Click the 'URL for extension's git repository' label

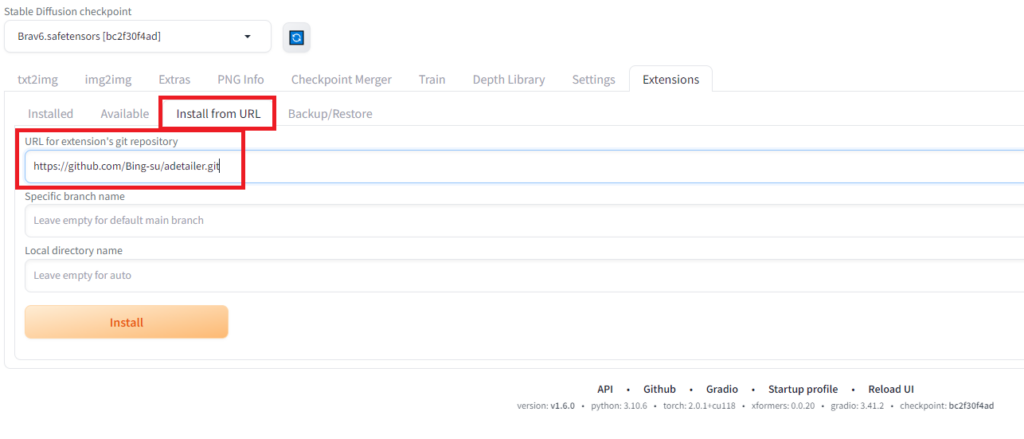click(101, 141)
